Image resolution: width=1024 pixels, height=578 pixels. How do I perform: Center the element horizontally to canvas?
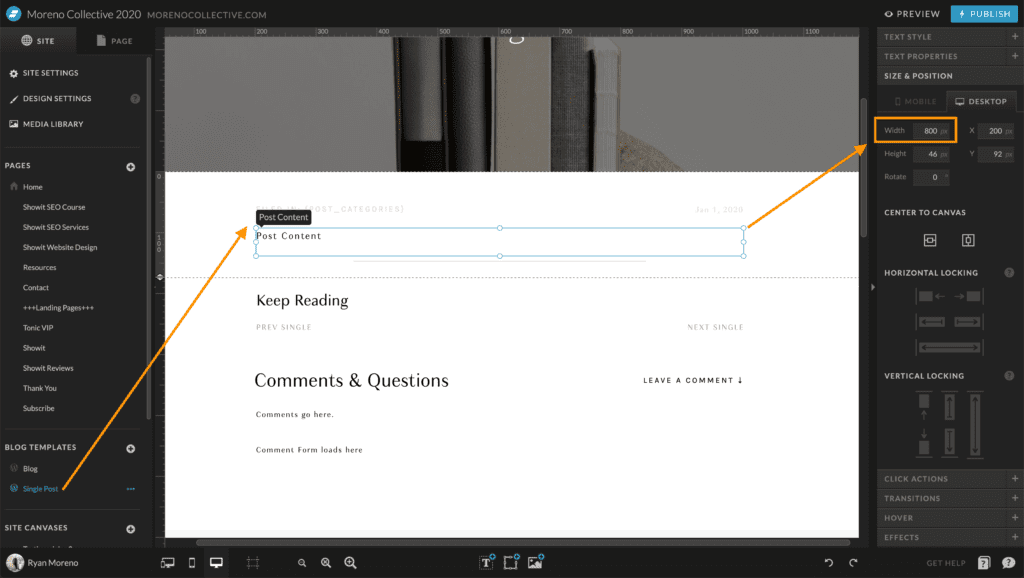click(x=930, y=240)
